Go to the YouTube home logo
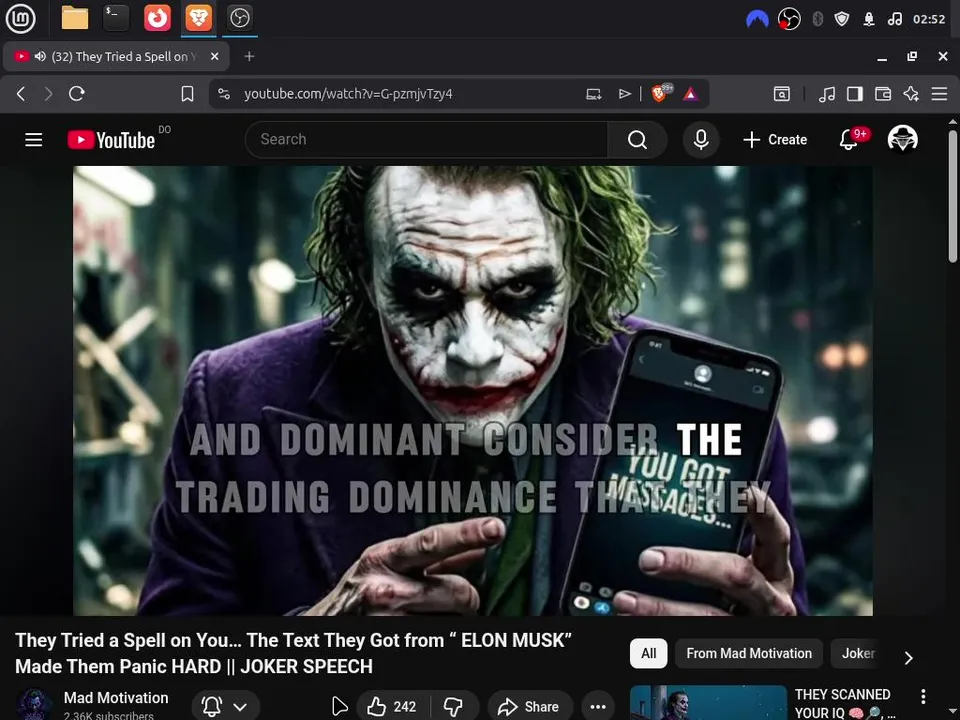960x720 pixels. point(111,140)
